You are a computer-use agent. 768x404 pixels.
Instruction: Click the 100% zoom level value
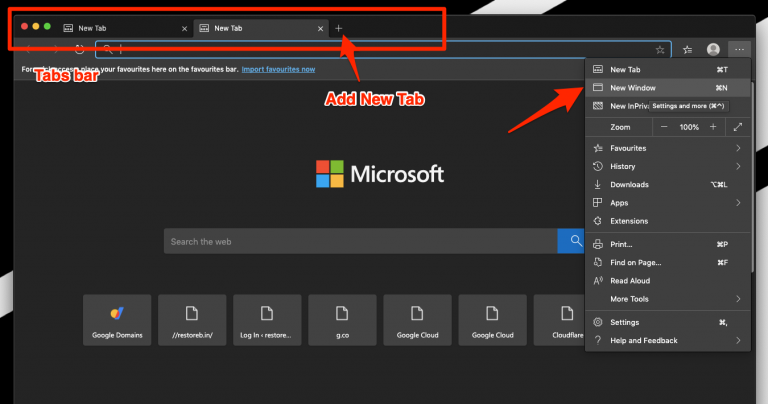(689, 127)
